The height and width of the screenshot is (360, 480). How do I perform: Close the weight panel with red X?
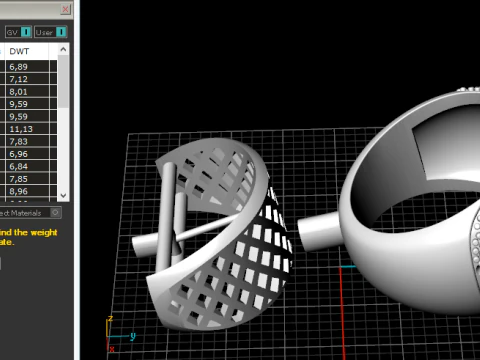coord(65,9)
